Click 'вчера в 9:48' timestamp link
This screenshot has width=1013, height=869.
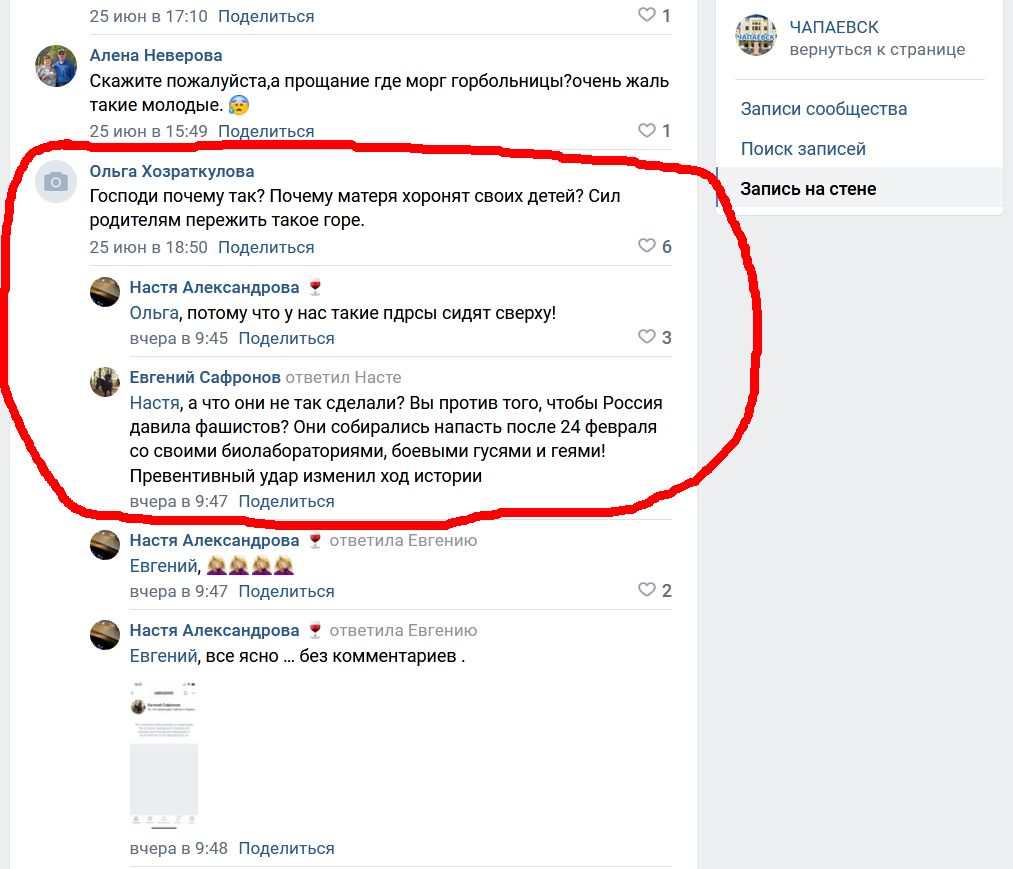coord(179,848)
